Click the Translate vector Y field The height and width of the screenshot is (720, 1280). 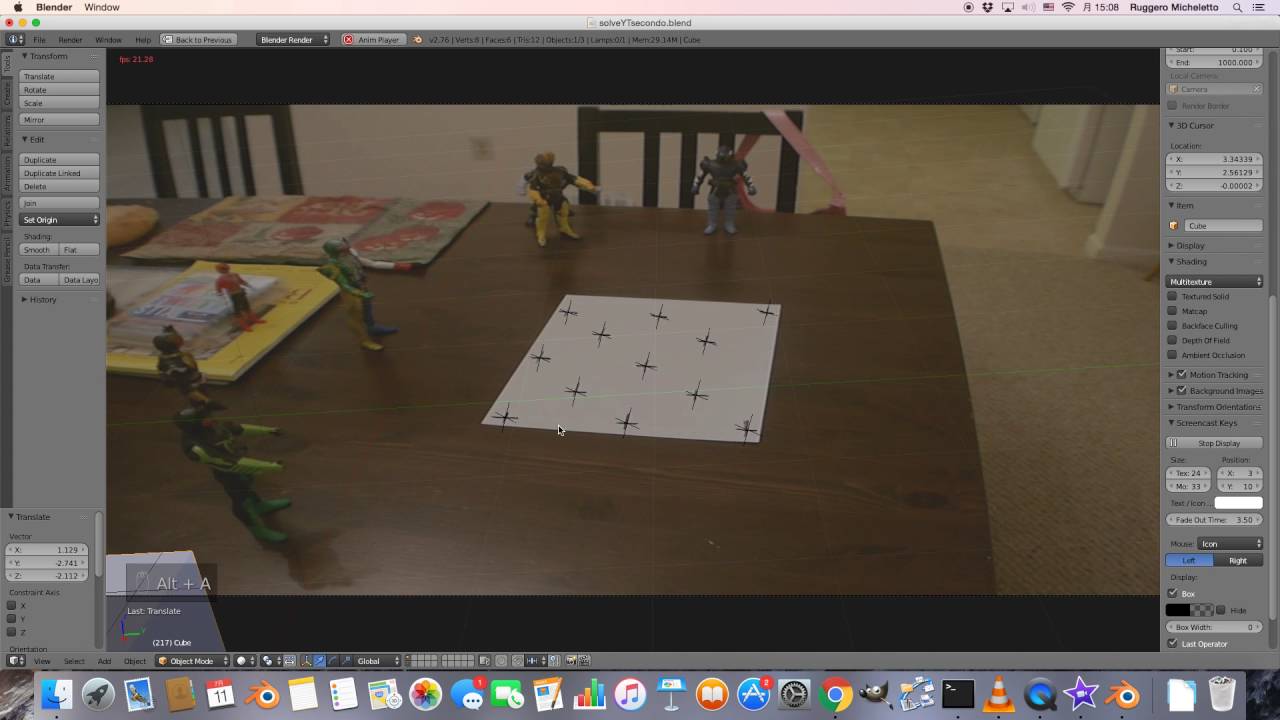(x=48, y=563)
